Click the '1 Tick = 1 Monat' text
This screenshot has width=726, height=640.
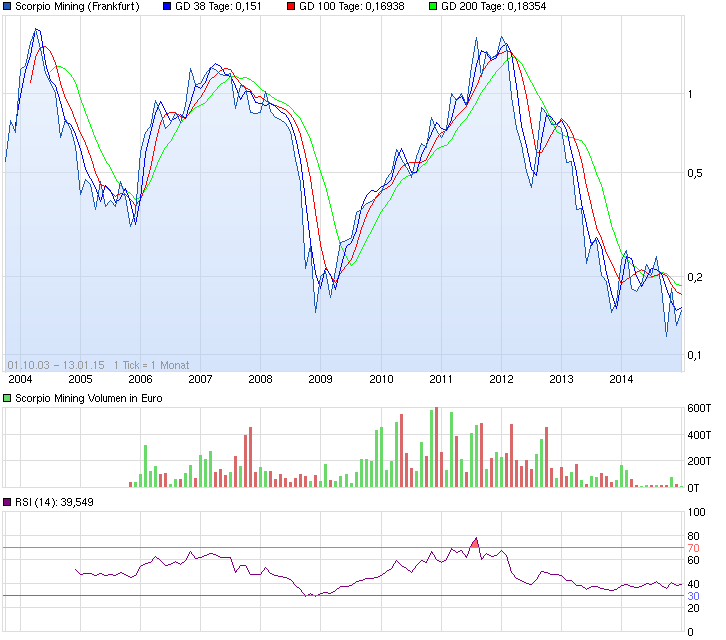pos(151,365)
